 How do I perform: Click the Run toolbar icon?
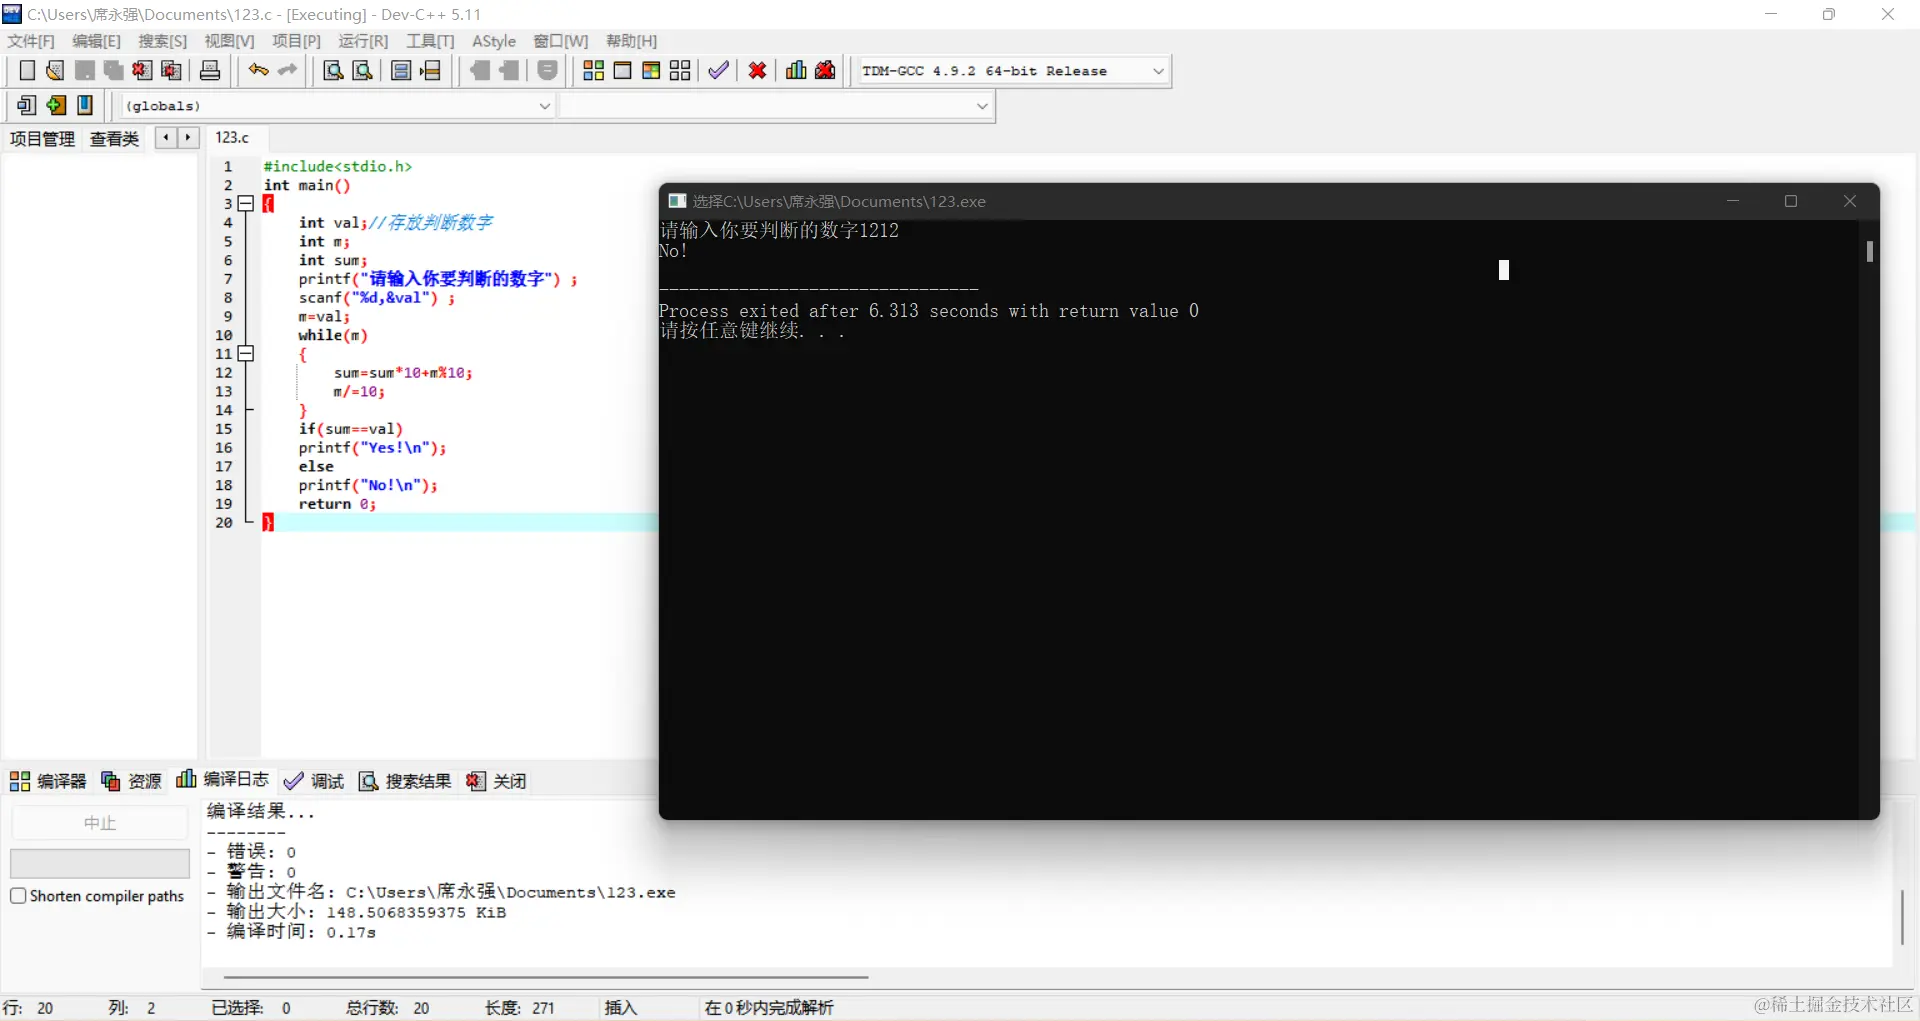coord(622,70)
